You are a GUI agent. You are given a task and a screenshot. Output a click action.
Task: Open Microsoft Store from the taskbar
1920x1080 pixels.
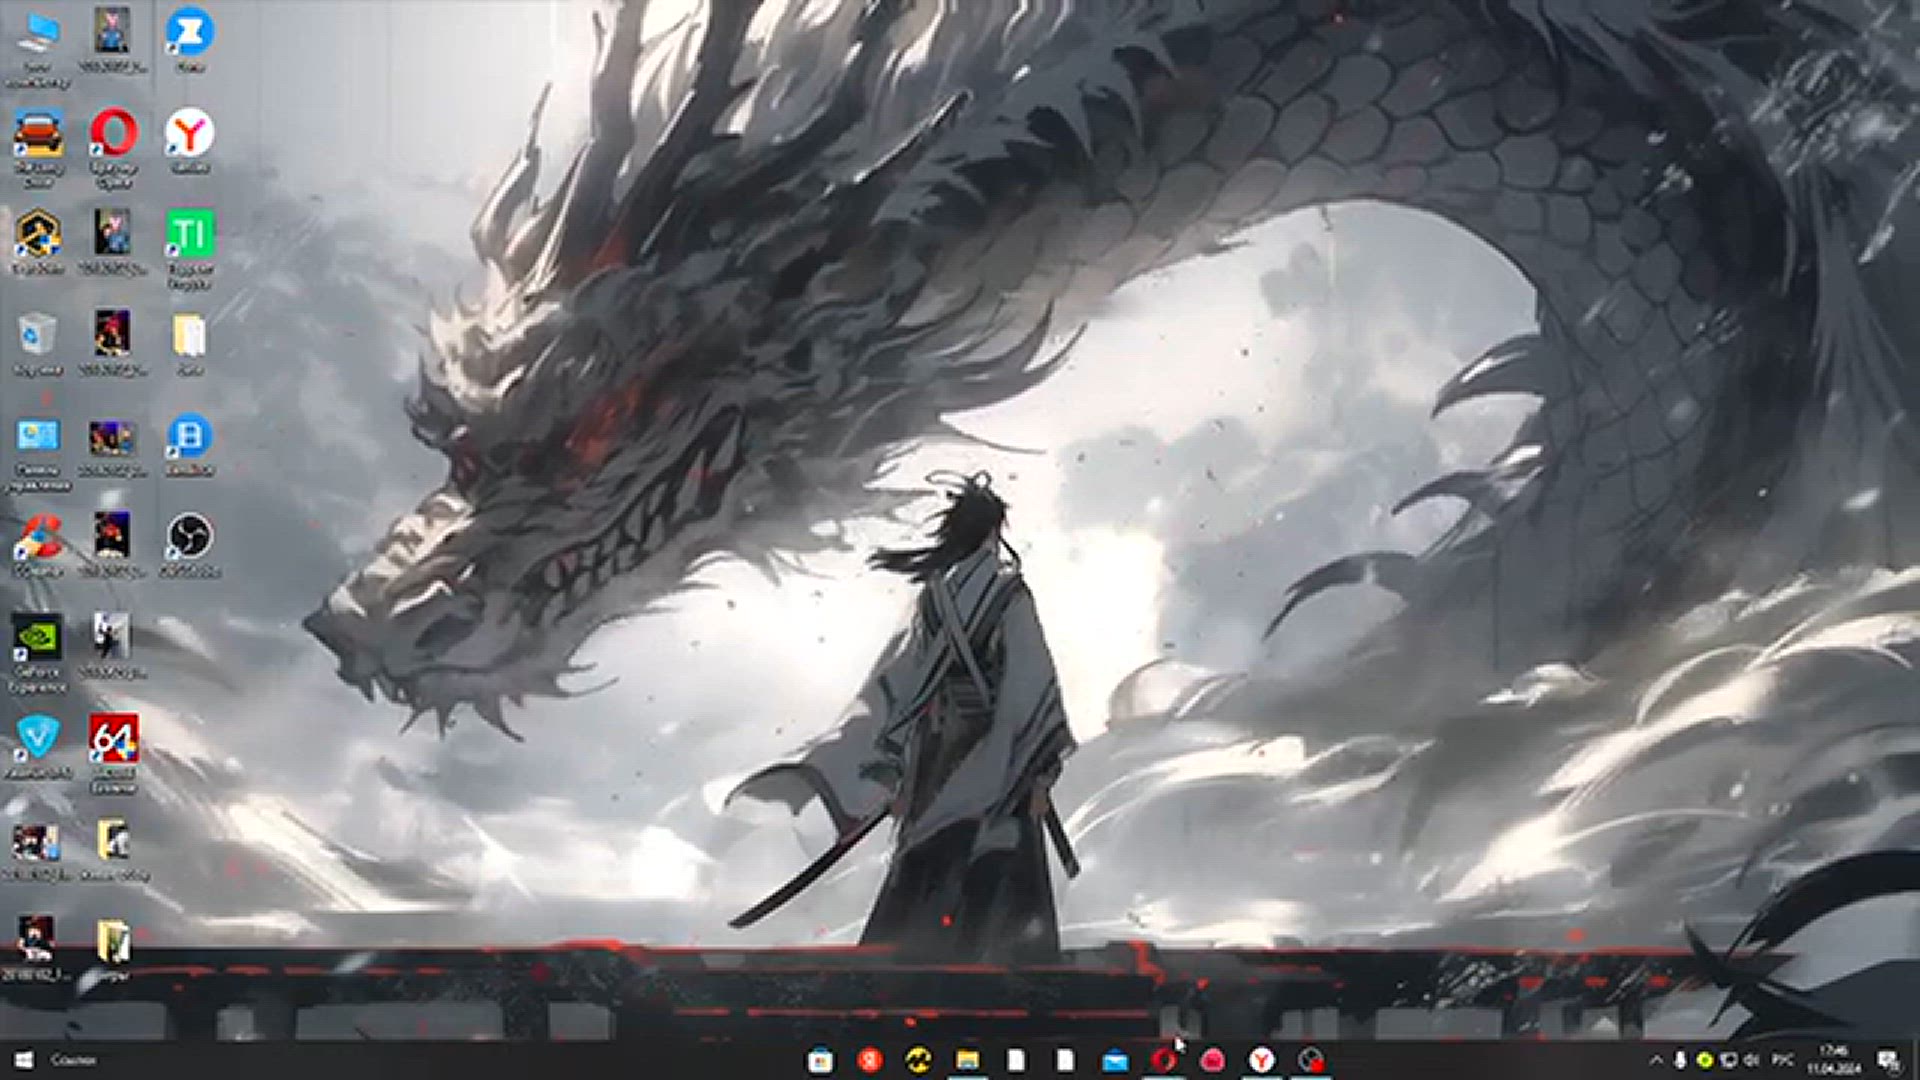(820, 1060)
